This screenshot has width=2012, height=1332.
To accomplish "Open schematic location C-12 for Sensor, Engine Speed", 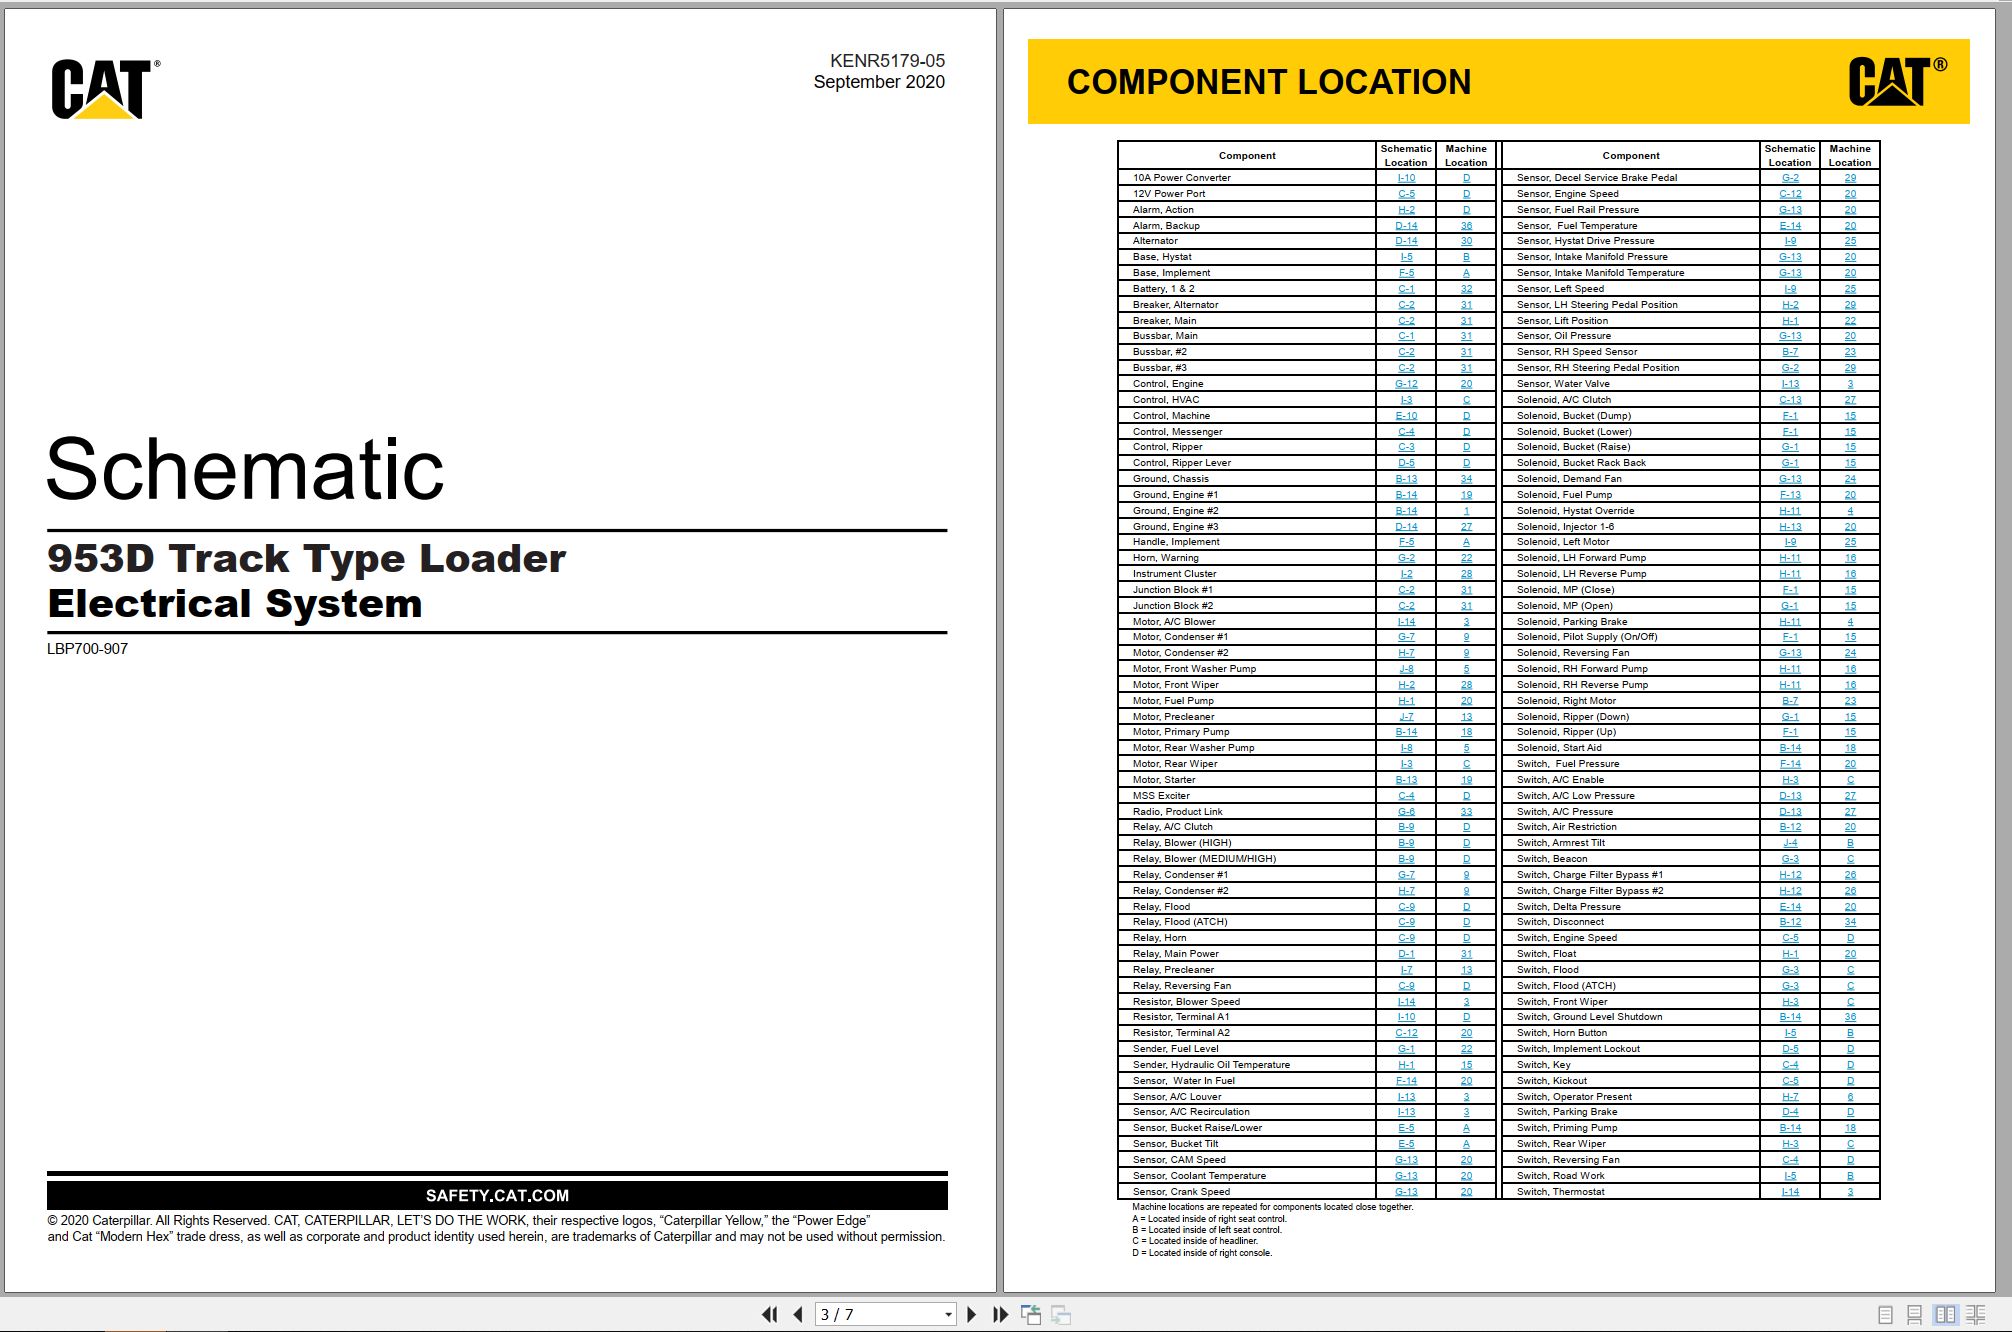I will [x=1790, y=194].
